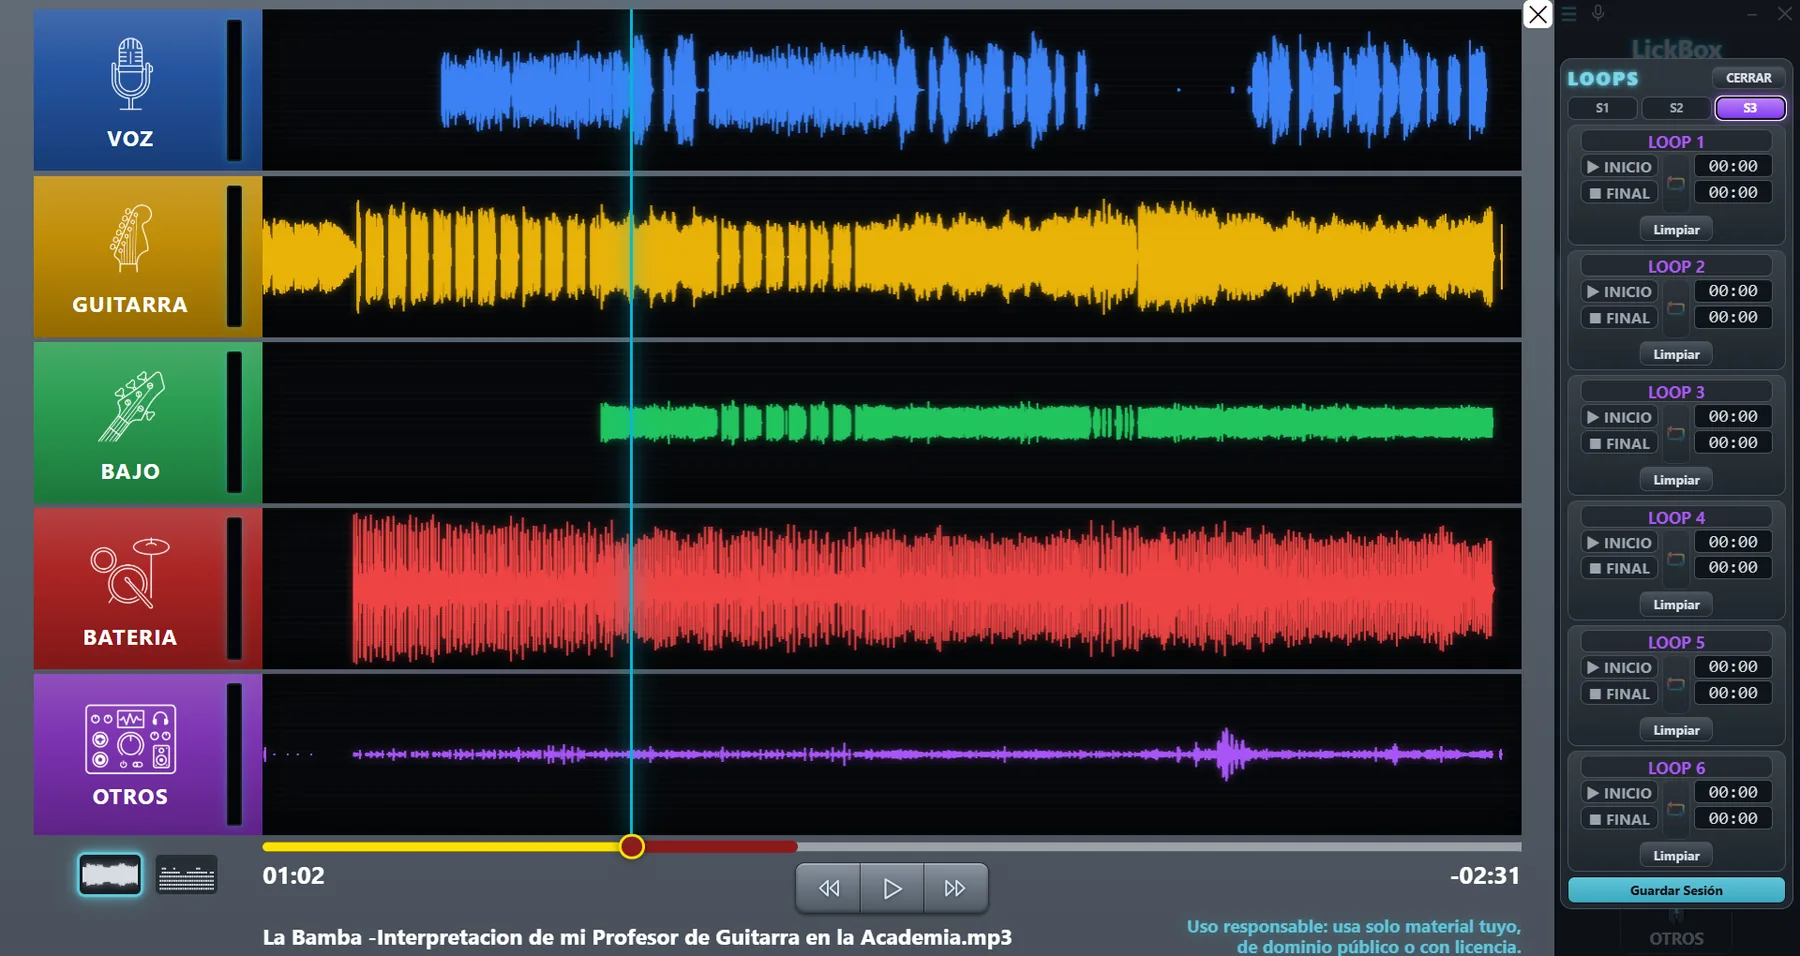Set Loop 1 start with INICIO
The image size is (1800, 956).
[1619, 167]
